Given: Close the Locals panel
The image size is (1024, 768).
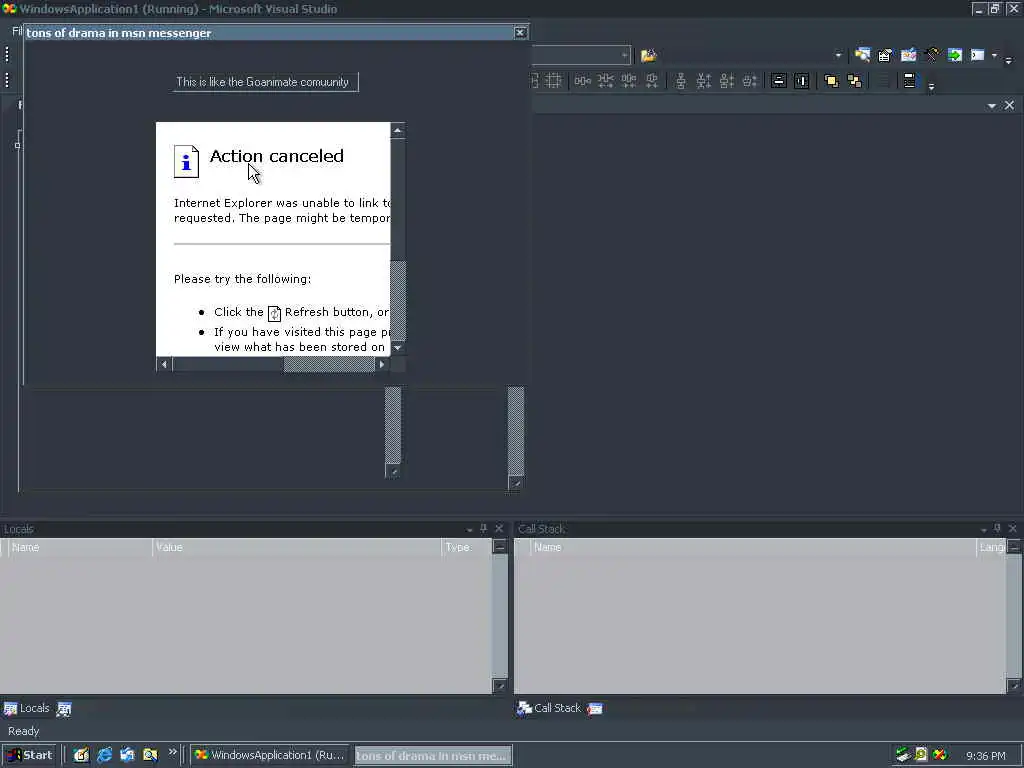Looking at the screenshot, I should [x=500, y=529].
